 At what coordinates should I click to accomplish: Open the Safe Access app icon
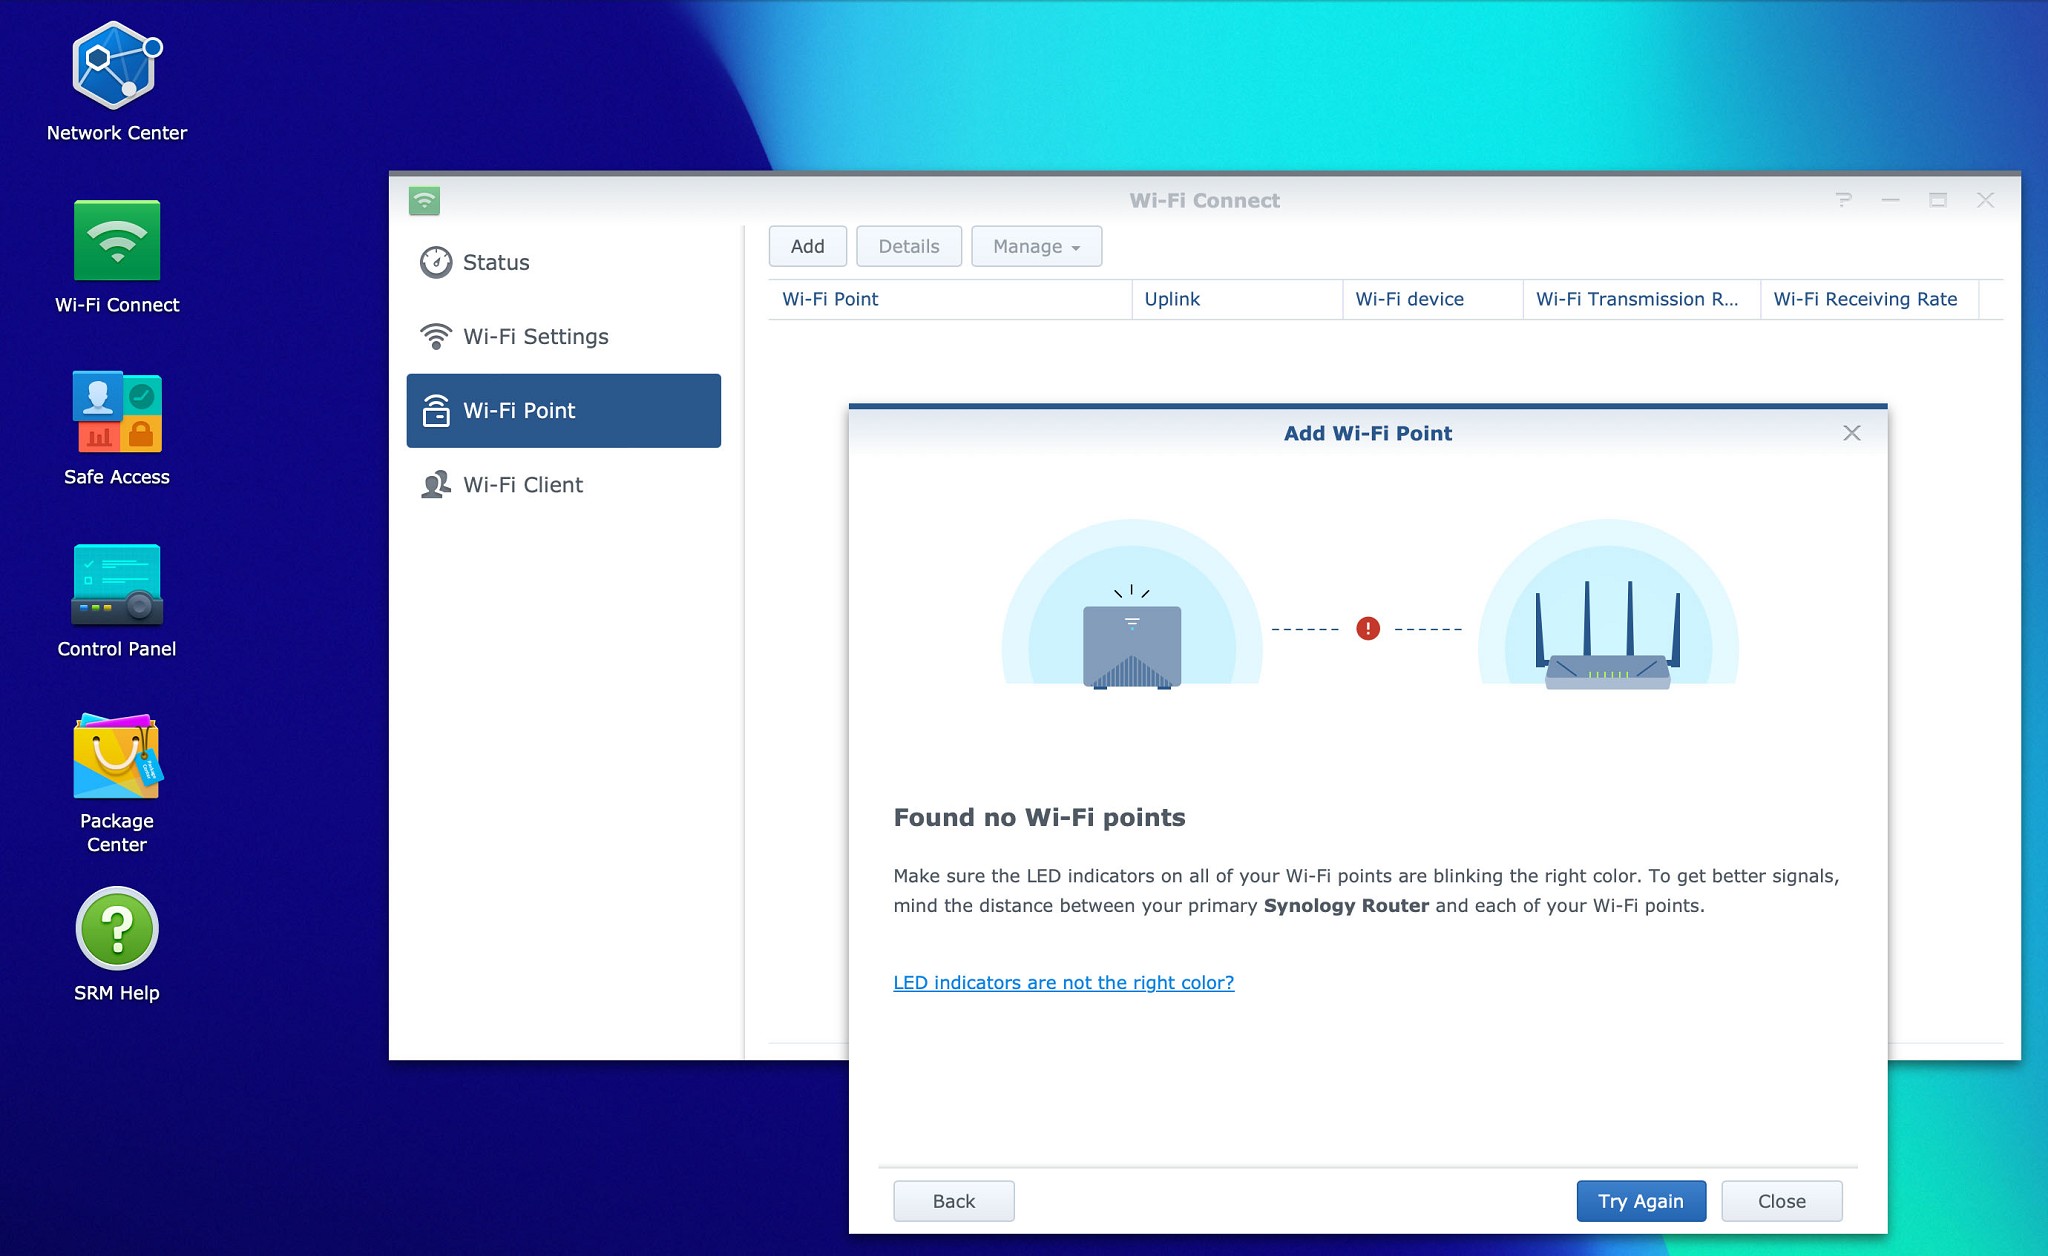[117, 413]
